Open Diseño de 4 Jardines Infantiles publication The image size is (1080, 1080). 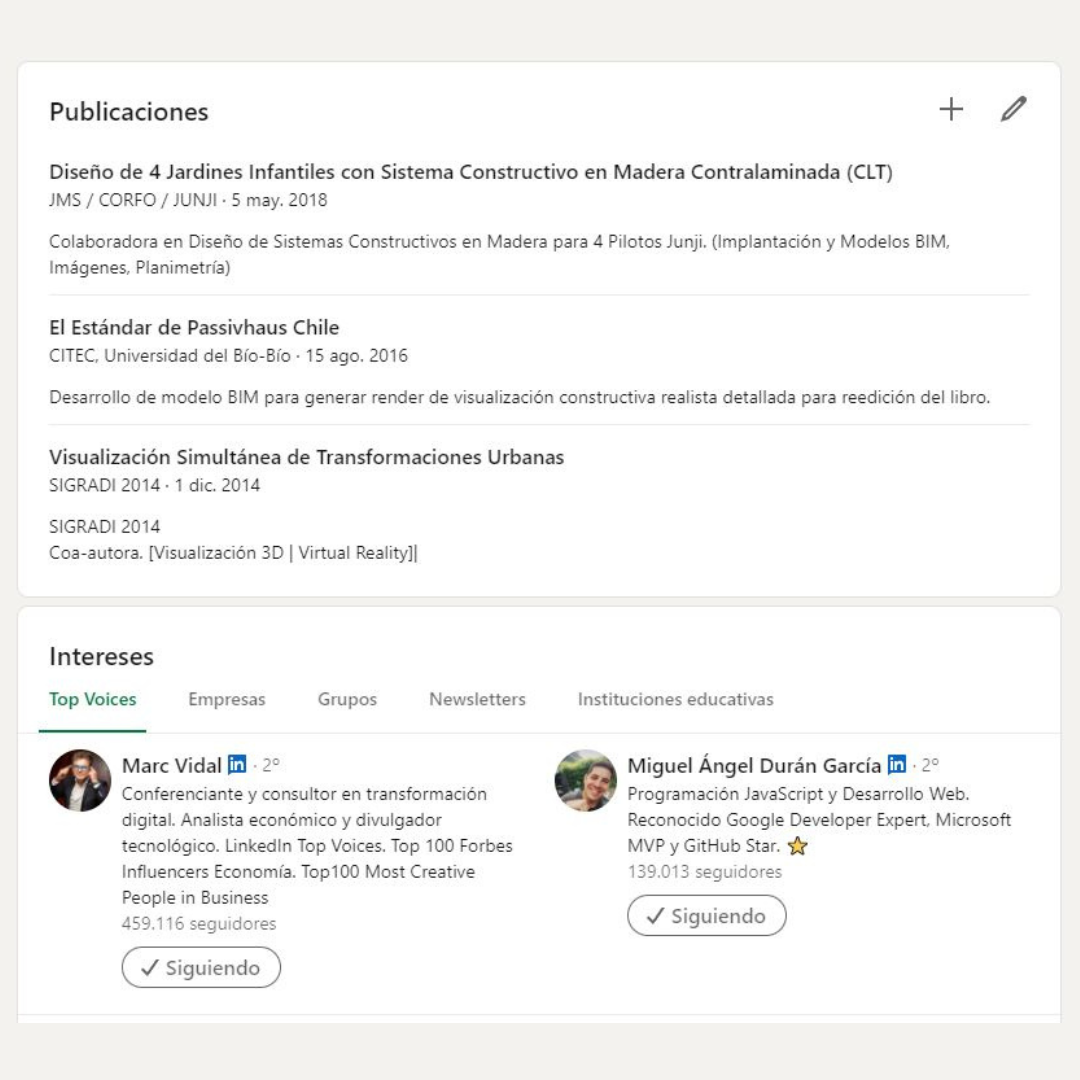471,172
